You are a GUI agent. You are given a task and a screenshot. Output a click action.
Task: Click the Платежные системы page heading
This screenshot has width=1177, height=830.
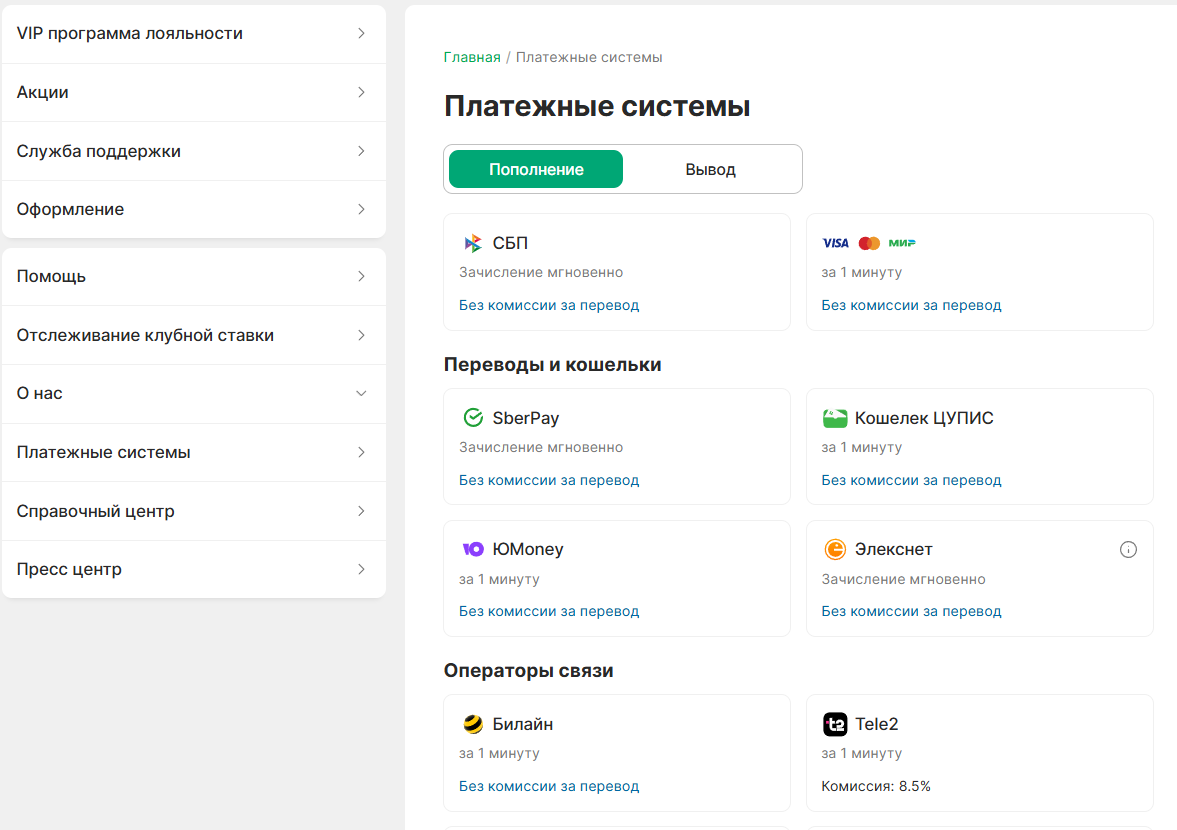coord(597,106)
